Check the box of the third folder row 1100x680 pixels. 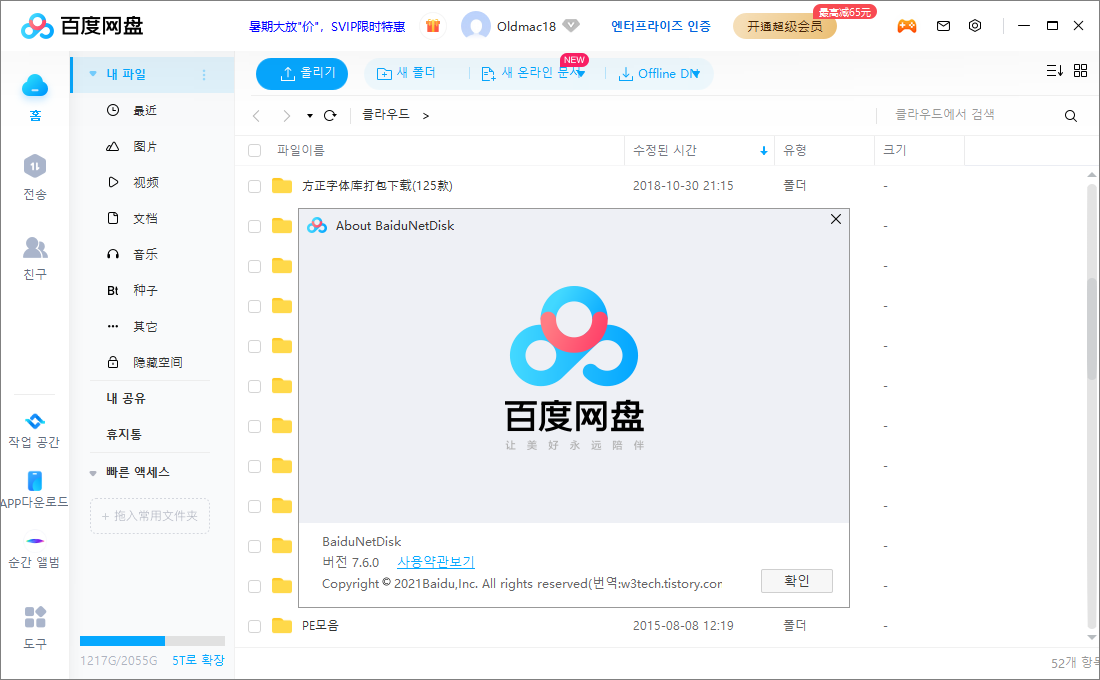coord(255,266)
